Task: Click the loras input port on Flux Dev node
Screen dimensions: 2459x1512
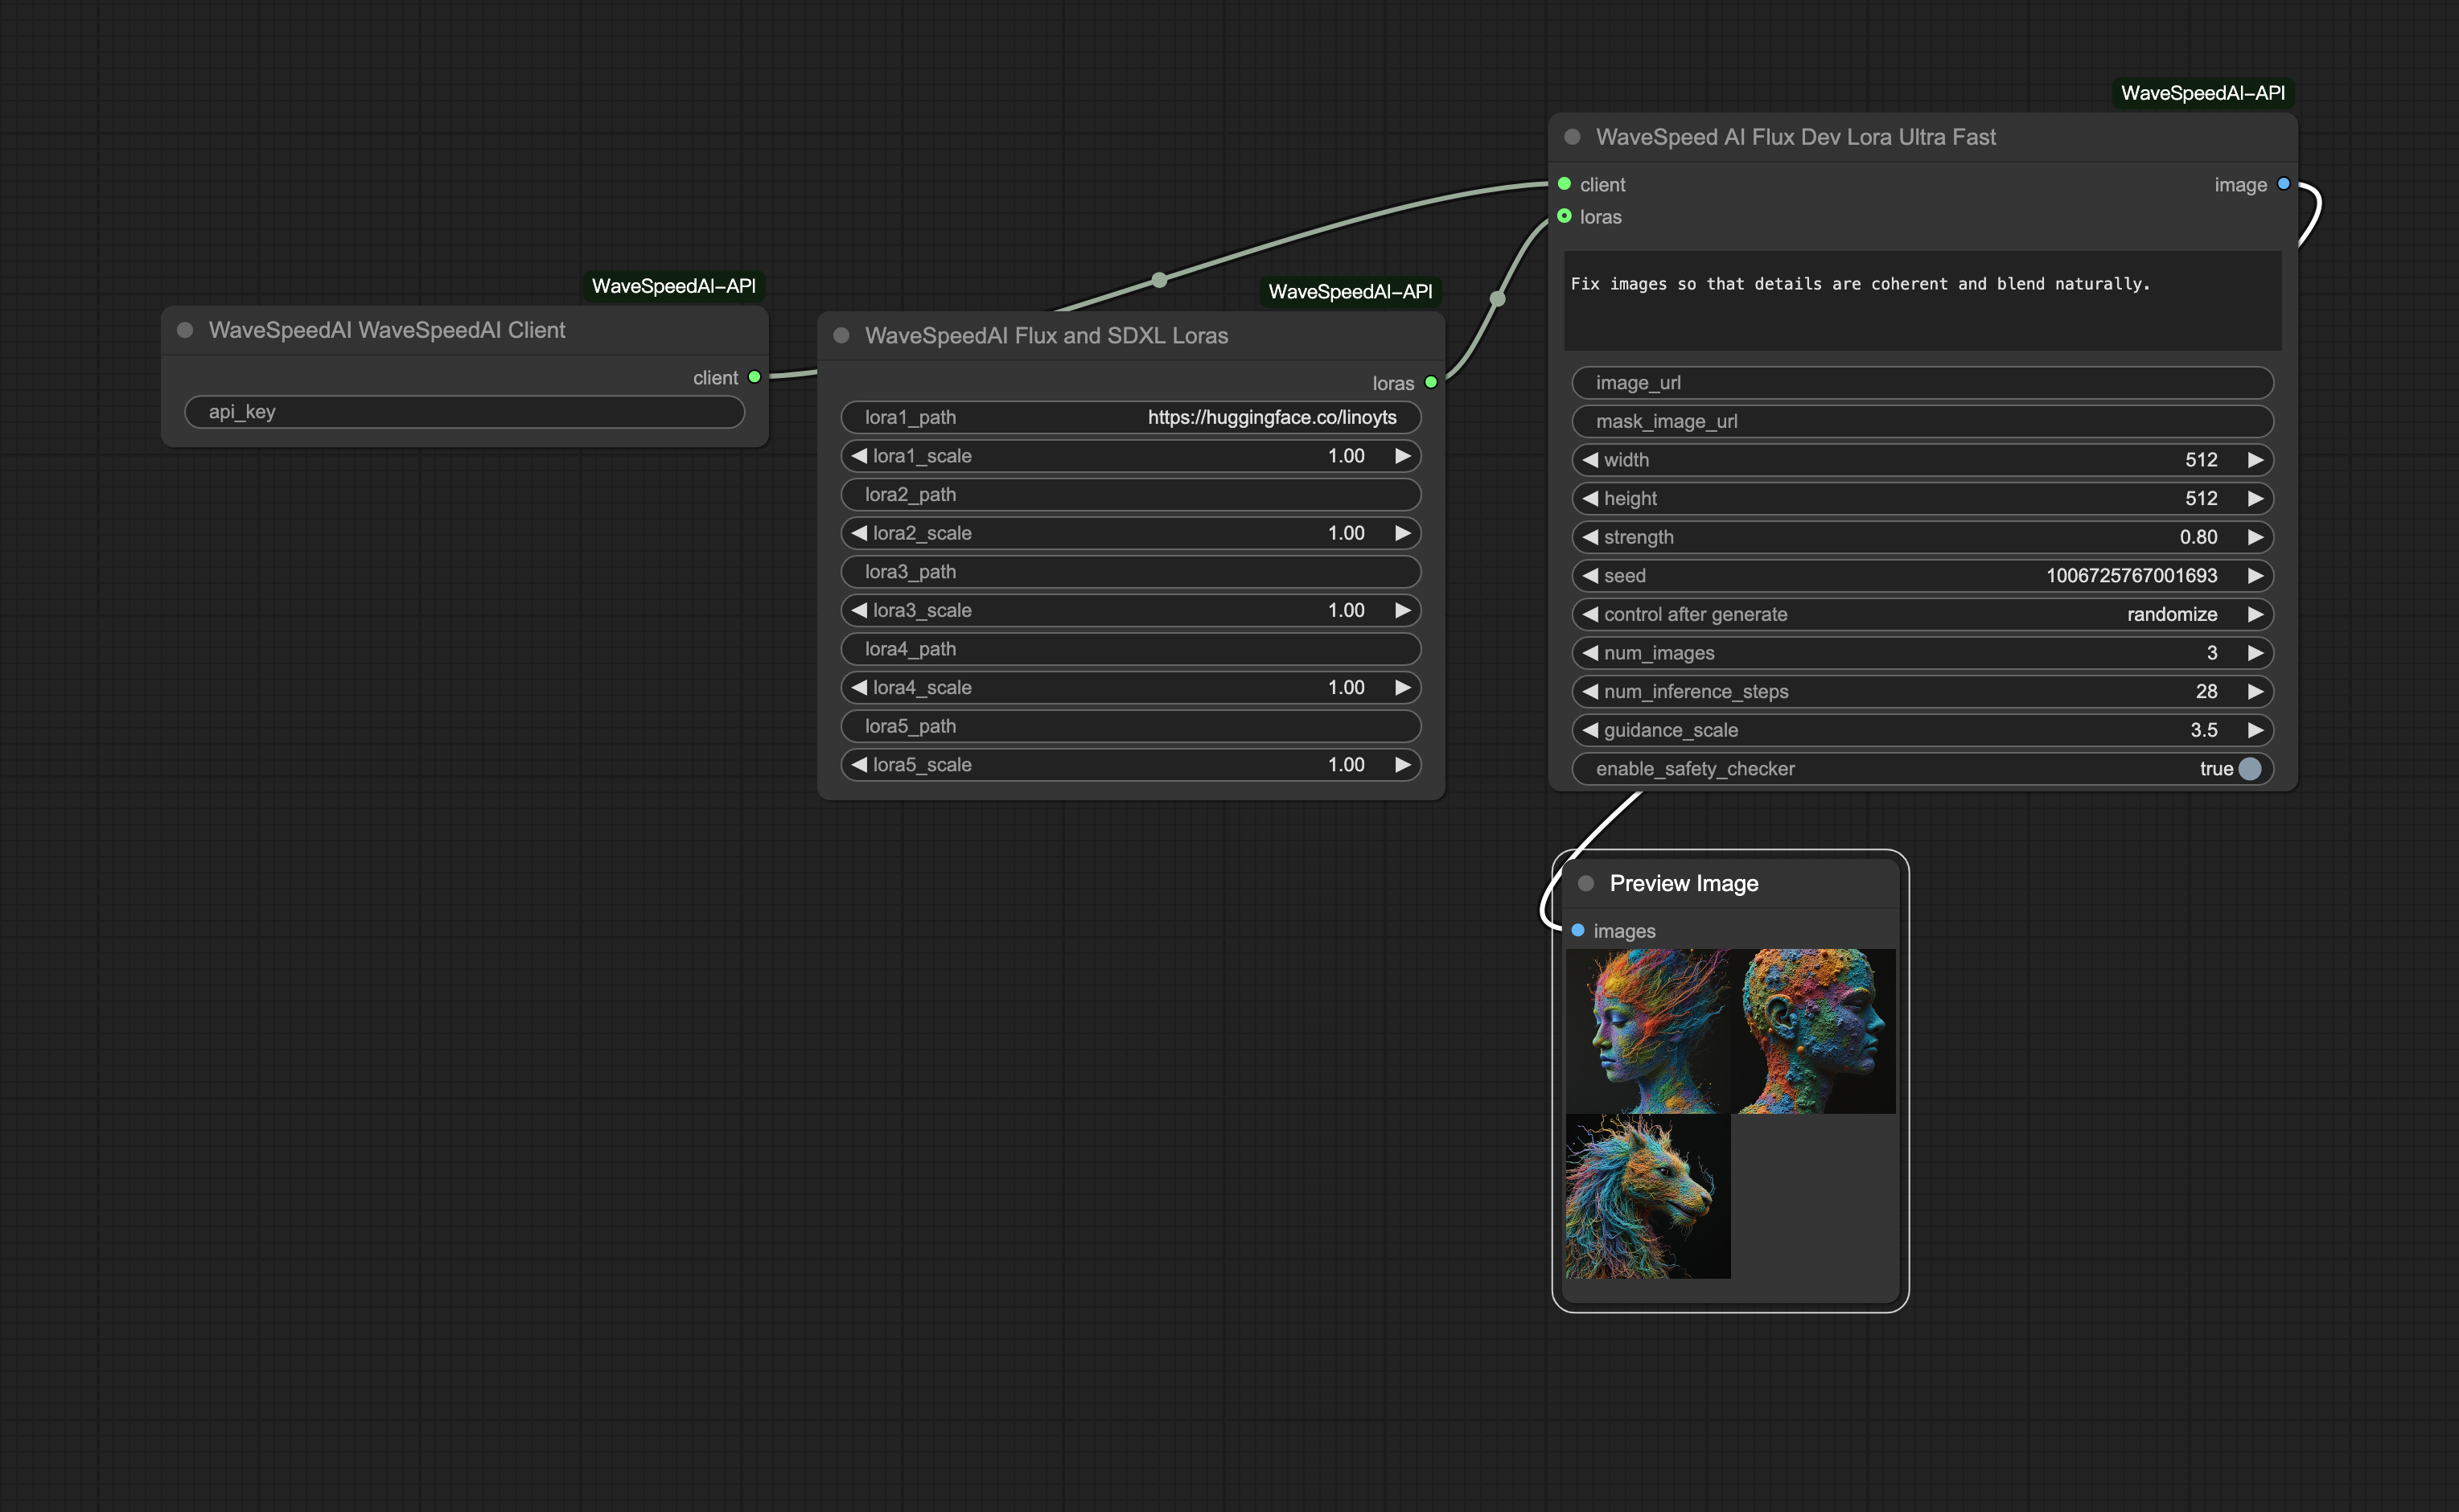Action: point(1565,216)
